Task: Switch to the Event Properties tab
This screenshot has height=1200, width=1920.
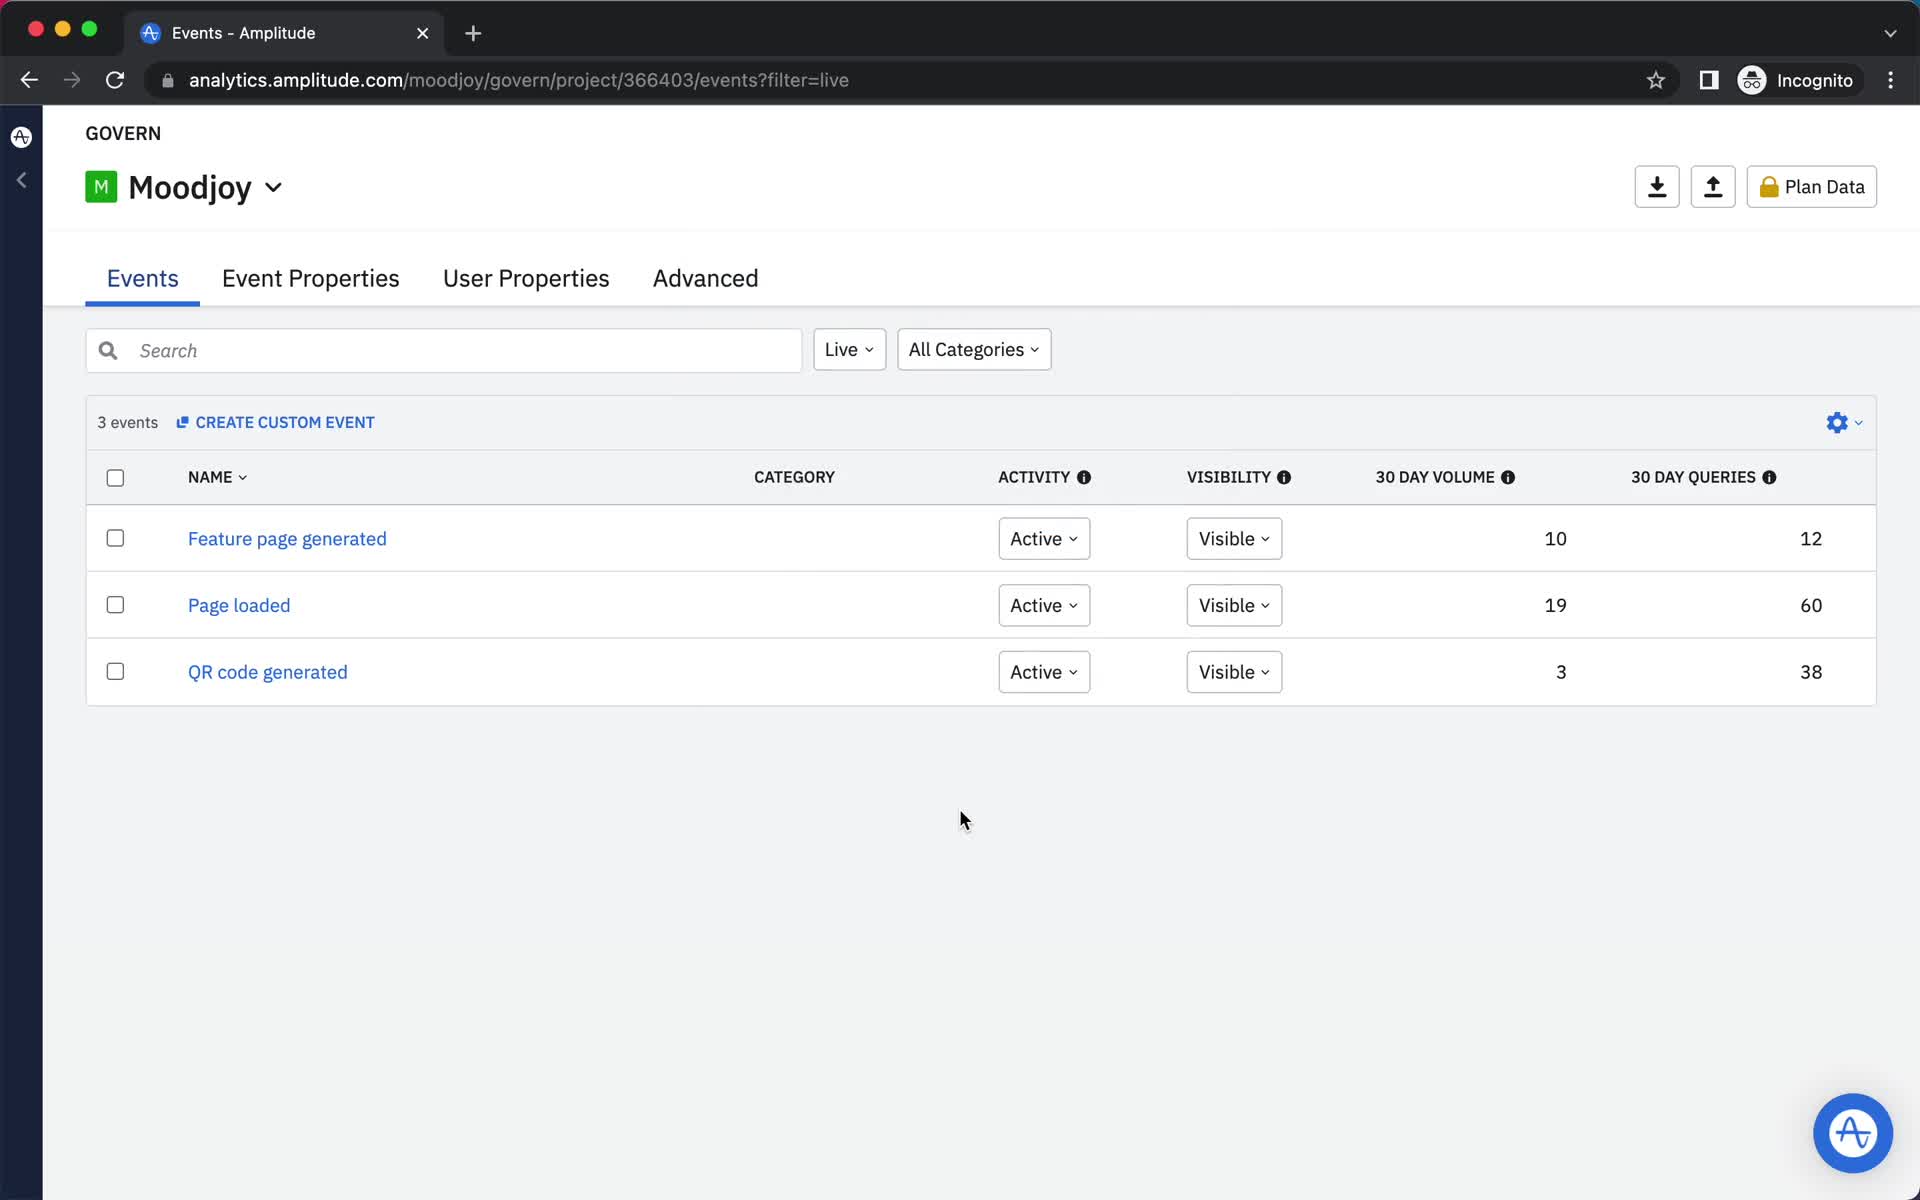Action: click(x=310, y=278)
